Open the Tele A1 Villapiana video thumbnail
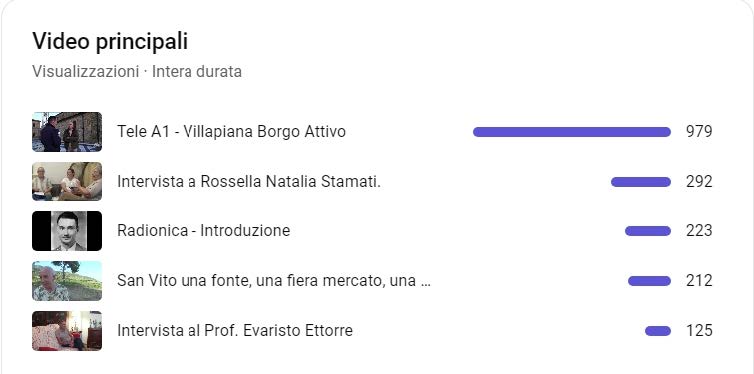The width and height of the screenshot is (754, 374). (67, 132)
